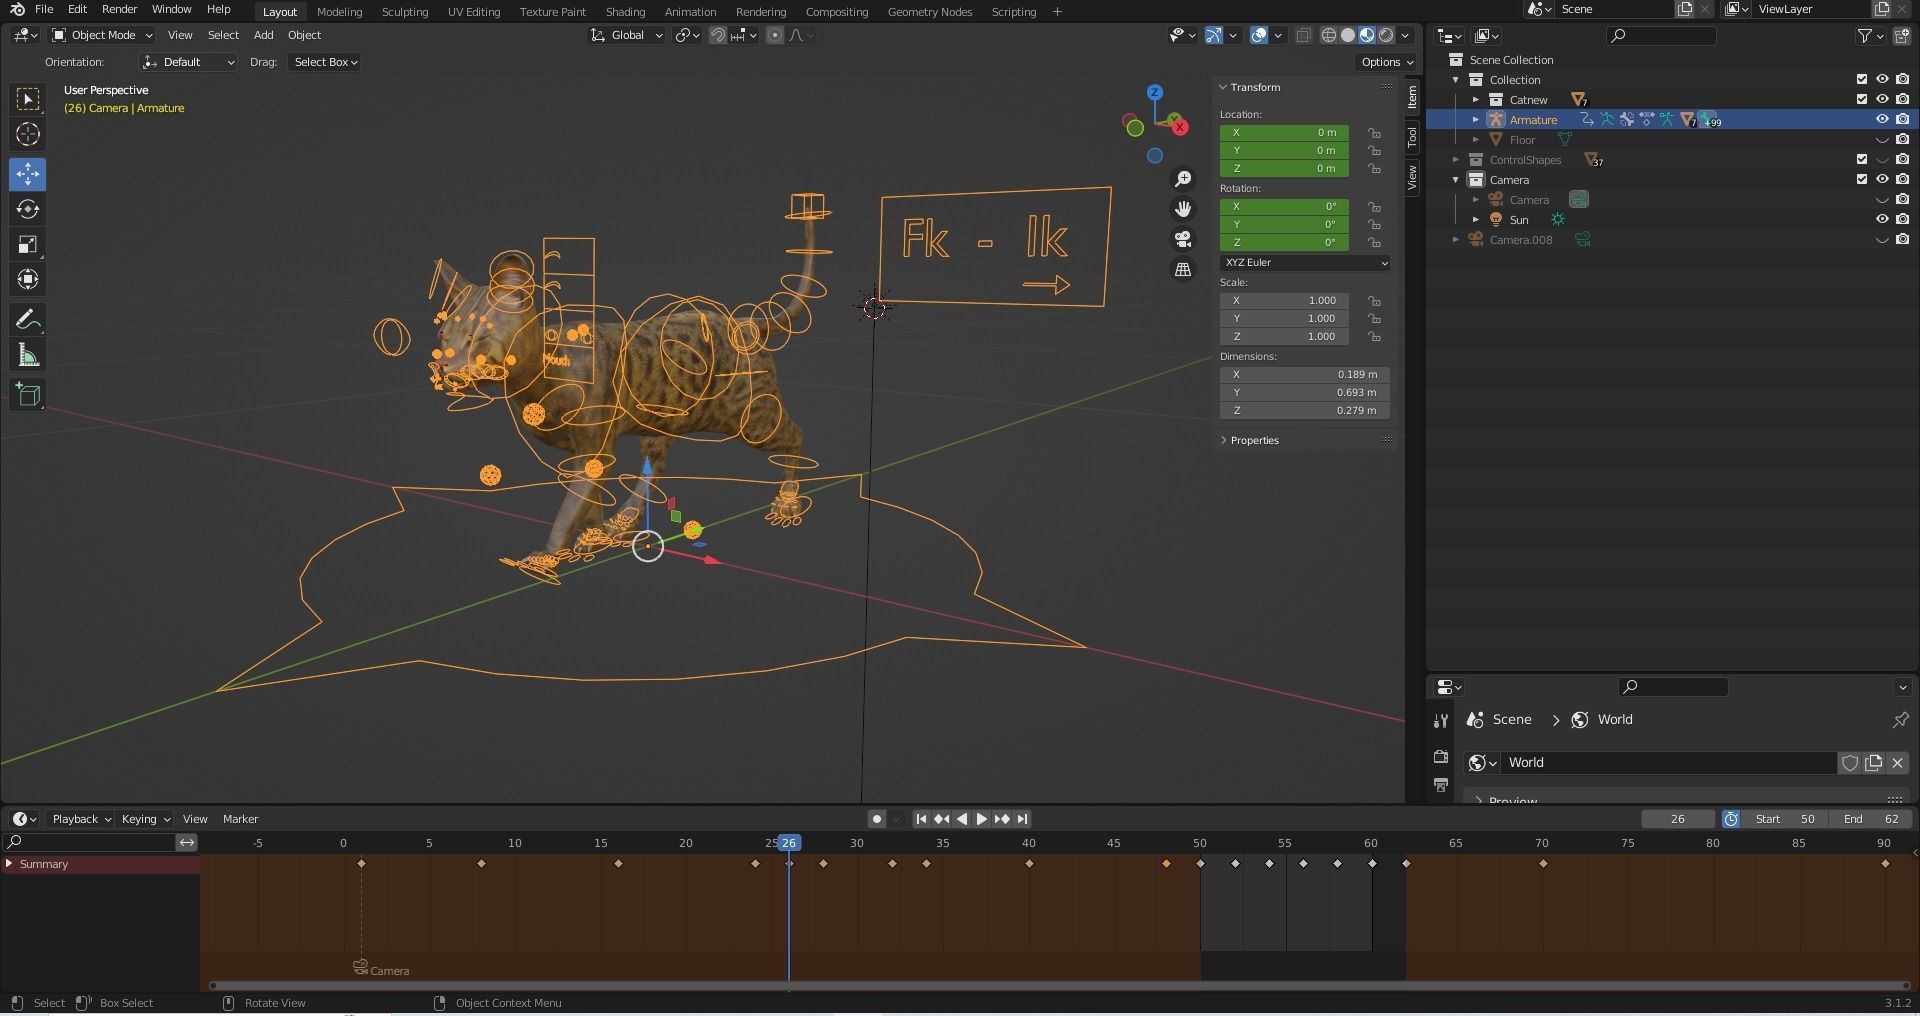Click the outliner filter funnel icon
The width and height of the screenshot is (1920, 1016).
(x=1865, y=35)
